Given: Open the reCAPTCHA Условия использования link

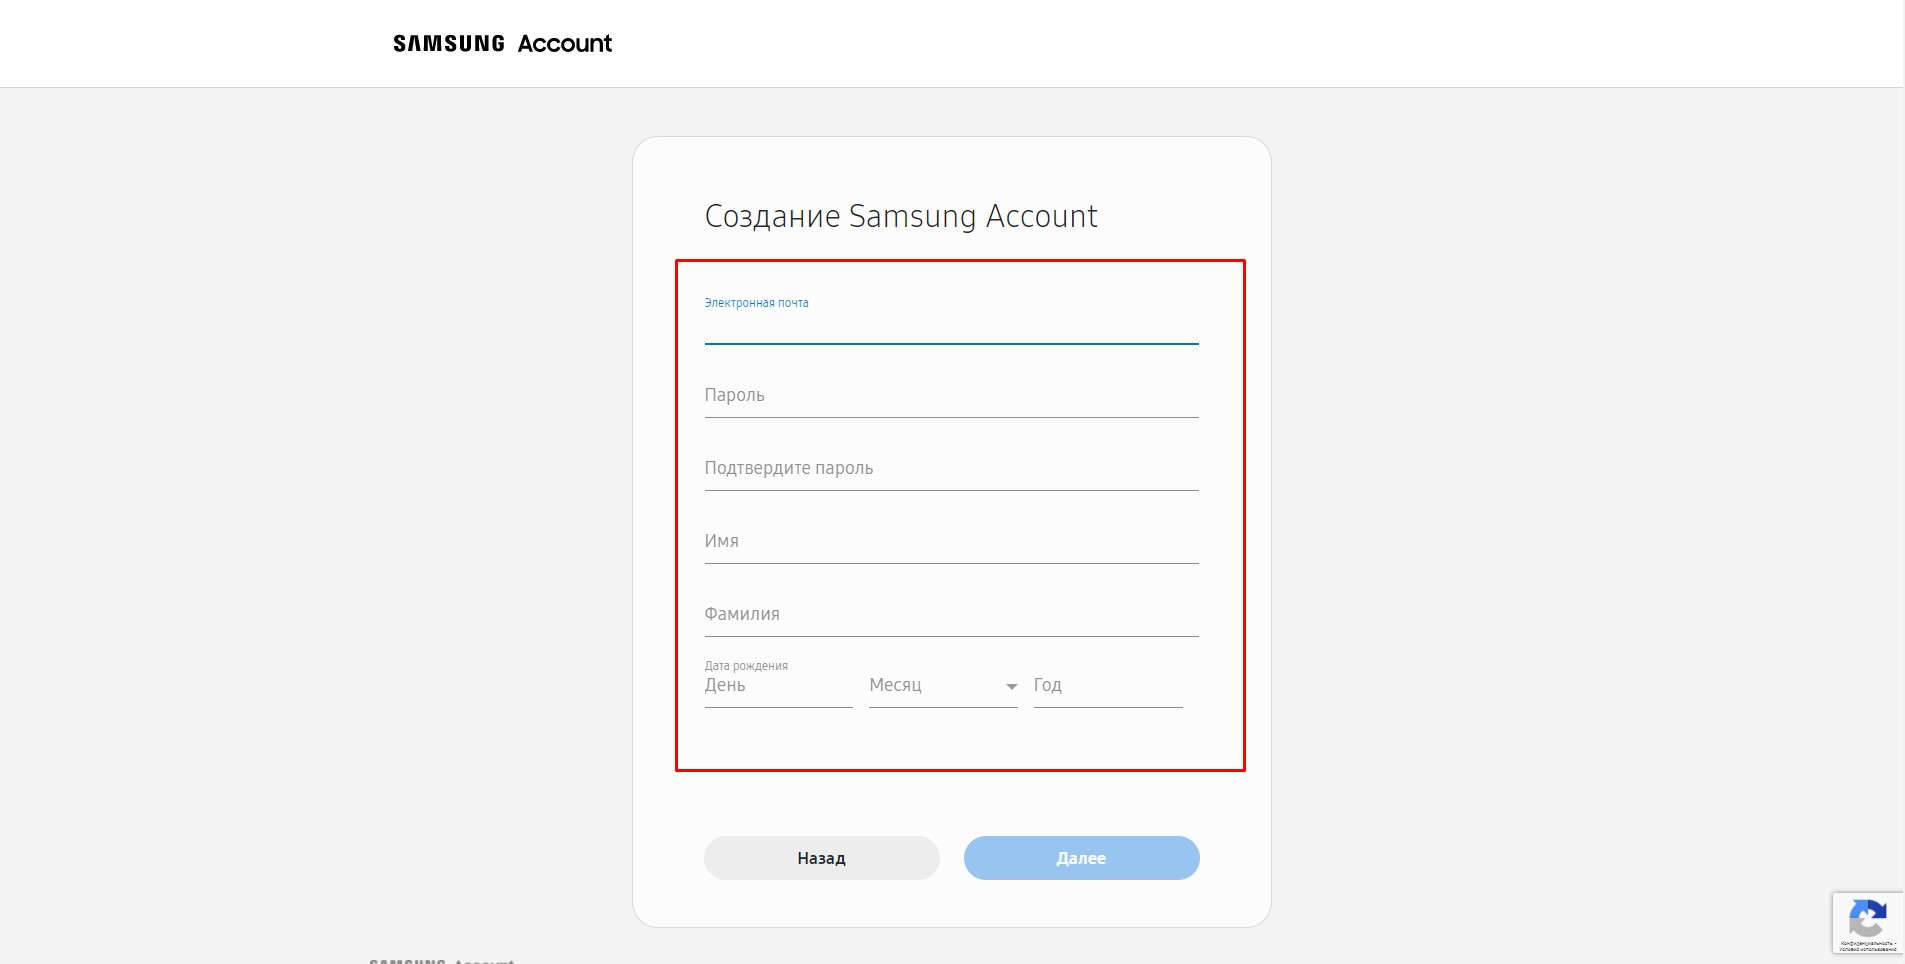Looking at the screenshot, I should coord(1867,949).
